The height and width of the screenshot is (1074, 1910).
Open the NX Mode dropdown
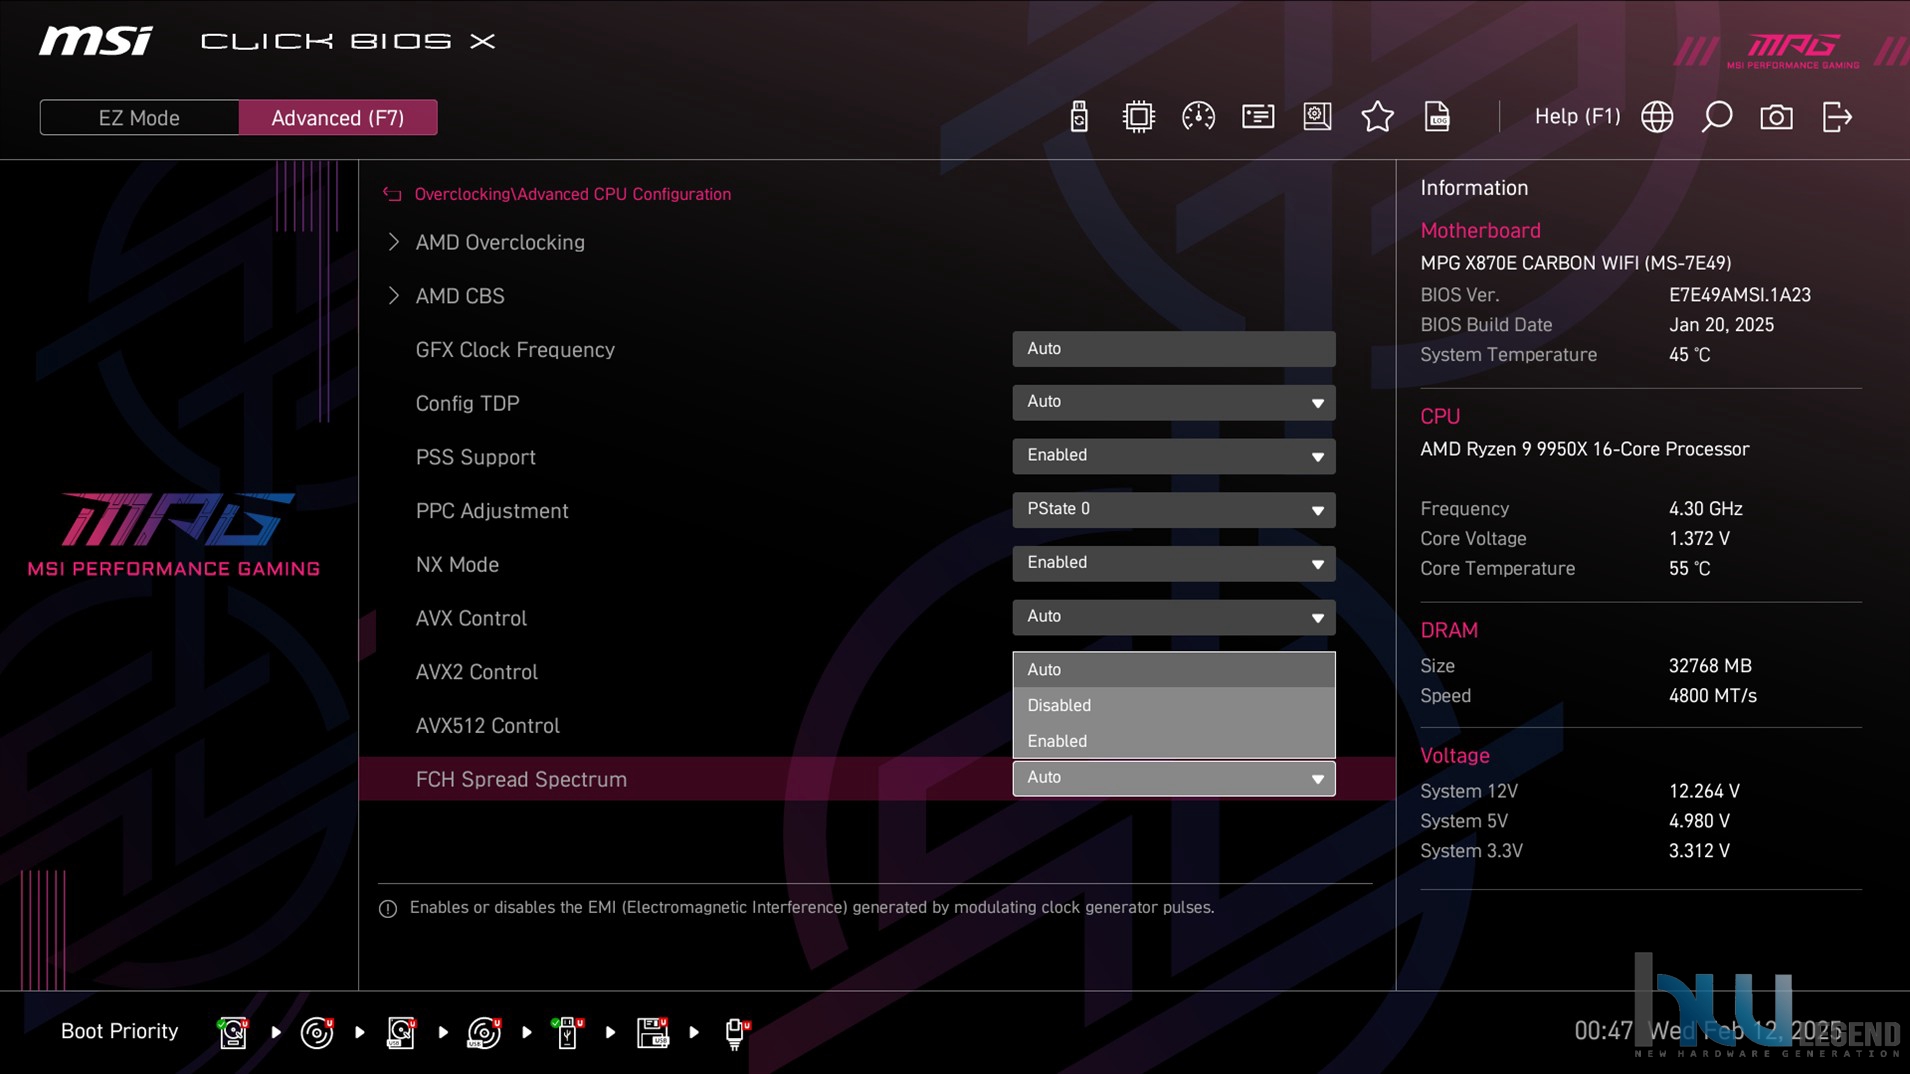coord(1173,563)
